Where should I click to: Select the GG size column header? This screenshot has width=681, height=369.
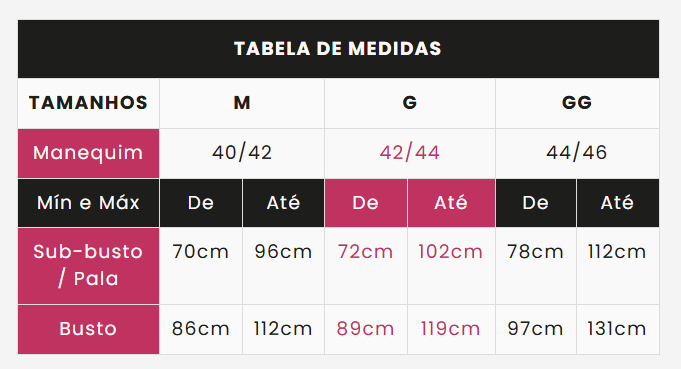click(x=577, y=103)
